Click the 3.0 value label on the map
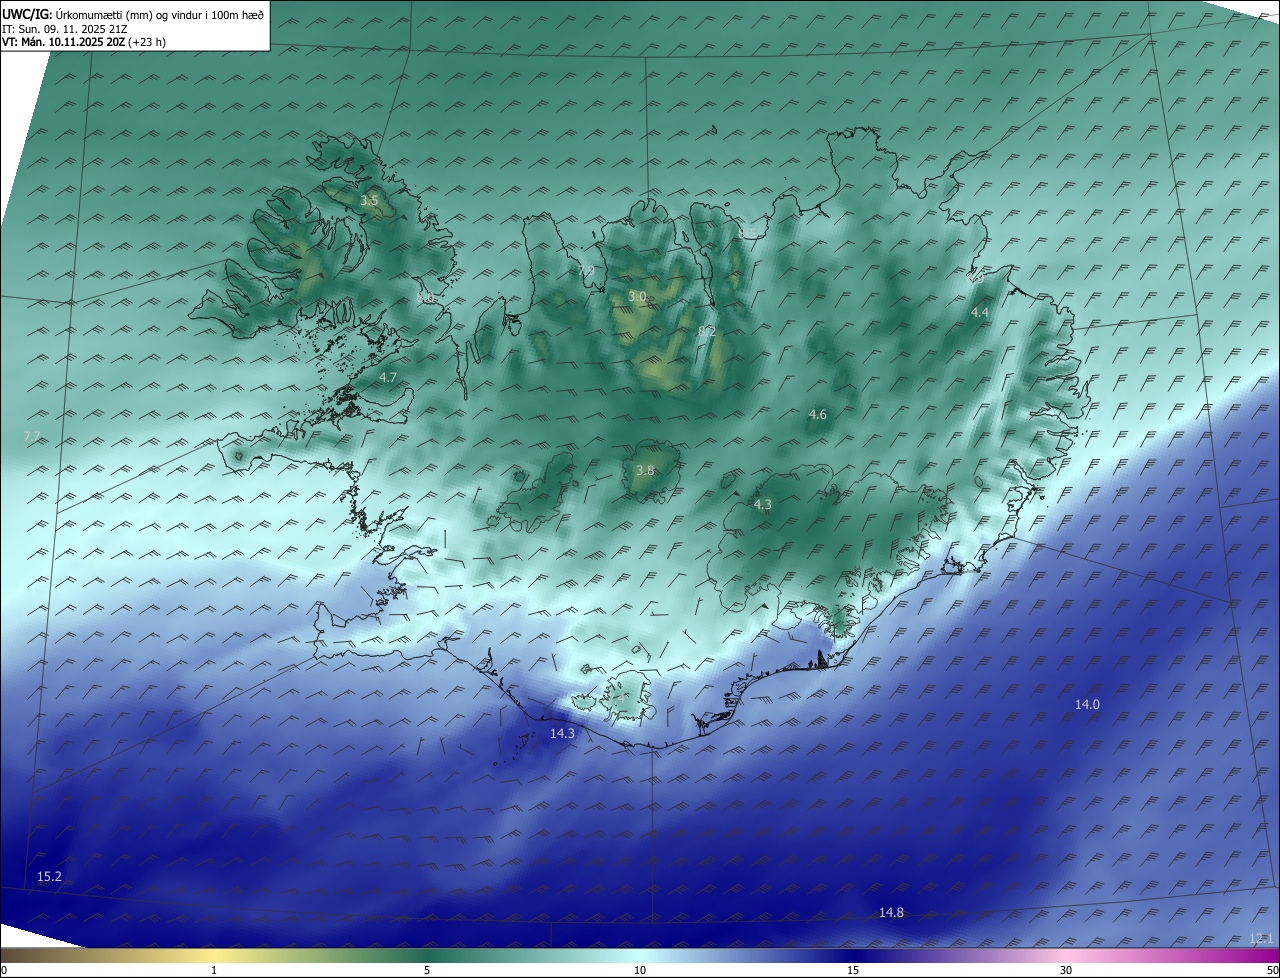 pyautogui.click(x=637, y=297)
